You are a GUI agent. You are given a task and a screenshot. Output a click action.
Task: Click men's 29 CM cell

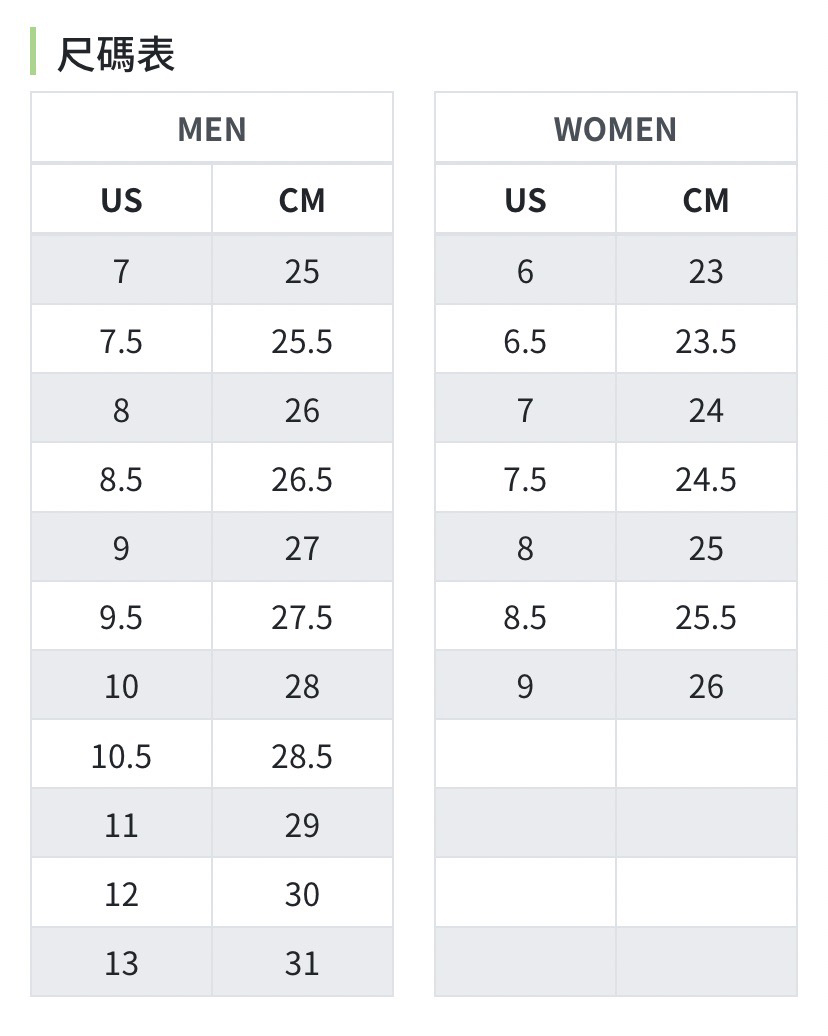point(302,826)
